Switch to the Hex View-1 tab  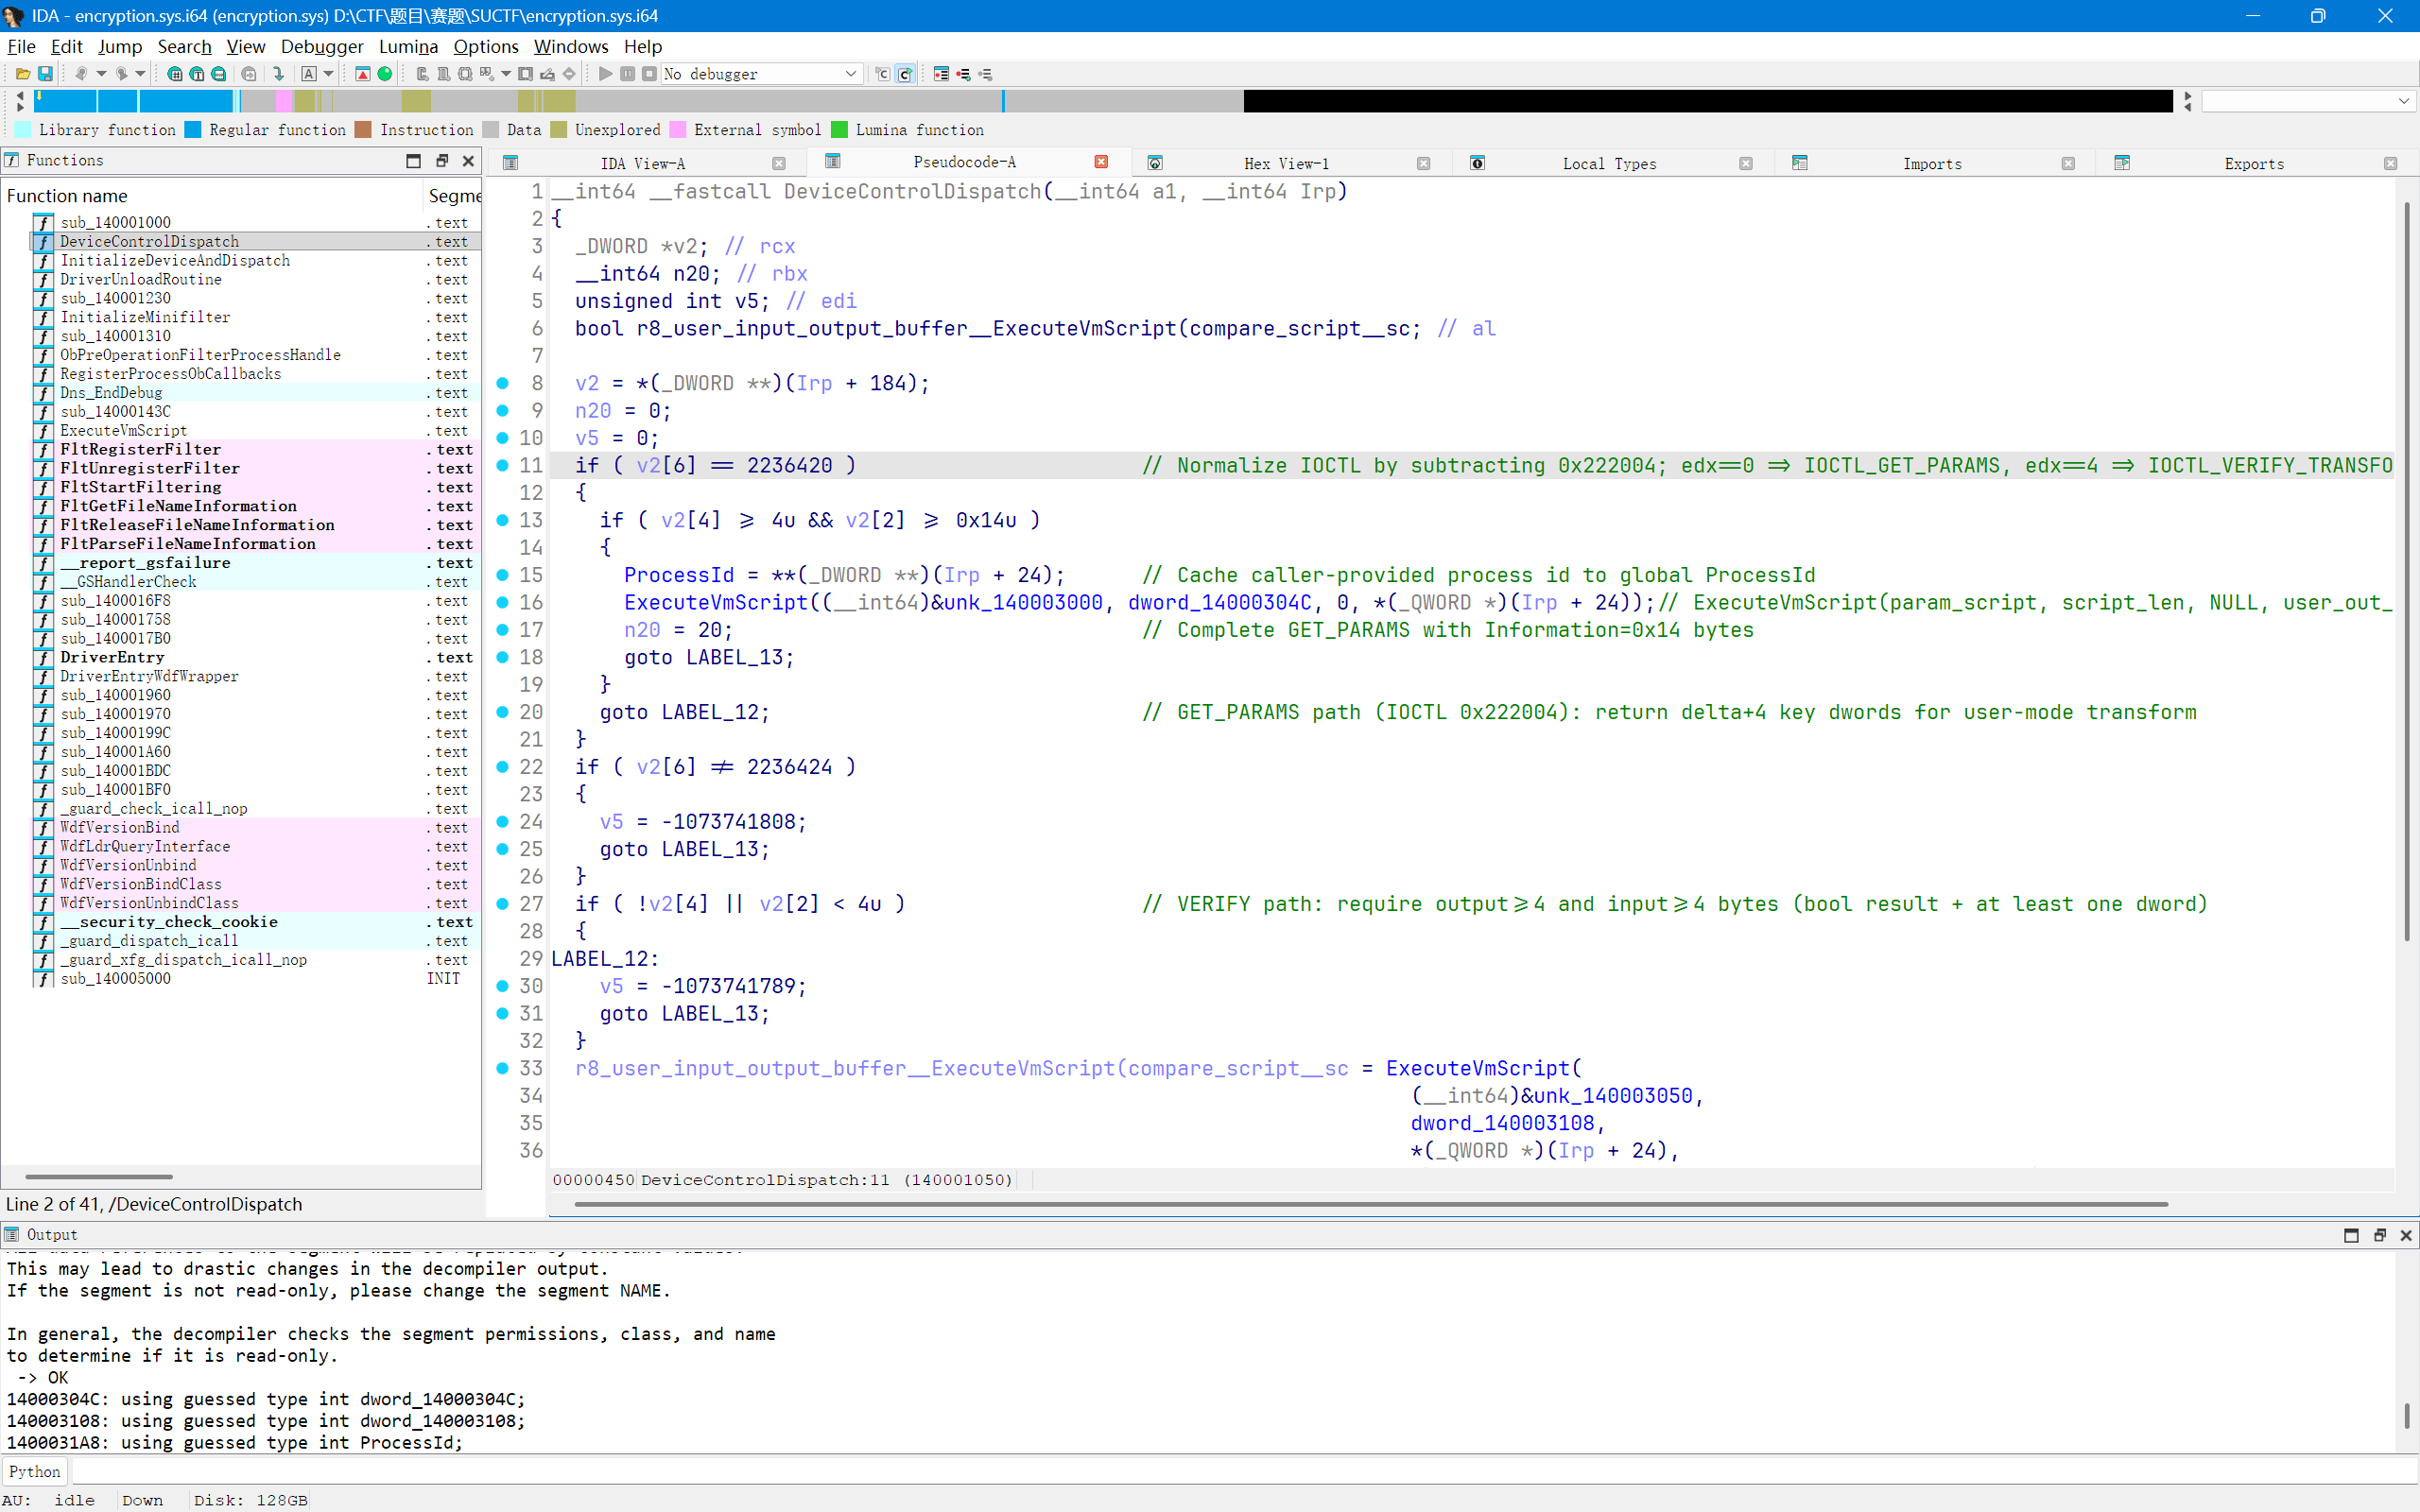(1286, 162)
